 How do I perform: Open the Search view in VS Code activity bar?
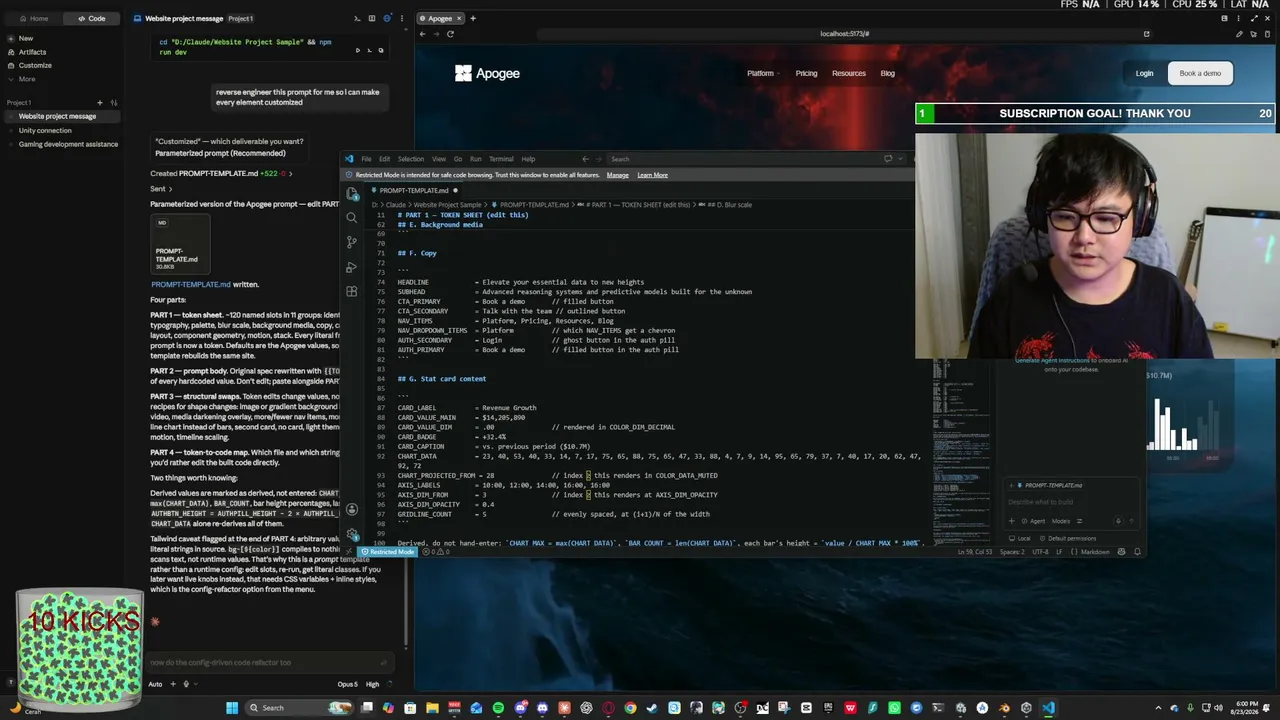click(x=352, y=217)
